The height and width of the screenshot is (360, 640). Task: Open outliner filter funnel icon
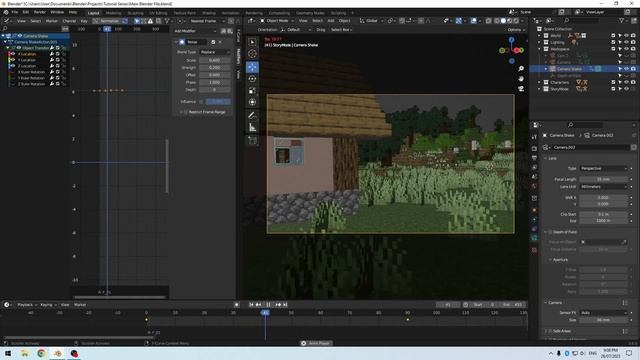(622, 20)
